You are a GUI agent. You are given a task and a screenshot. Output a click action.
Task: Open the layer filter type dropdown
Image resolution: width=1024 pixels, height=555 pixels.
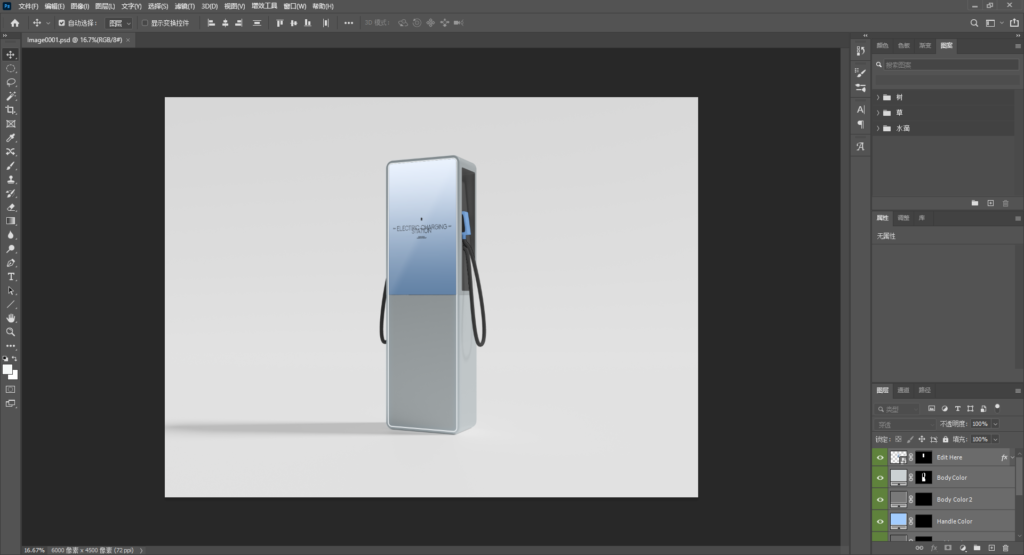tap(899, 409)
